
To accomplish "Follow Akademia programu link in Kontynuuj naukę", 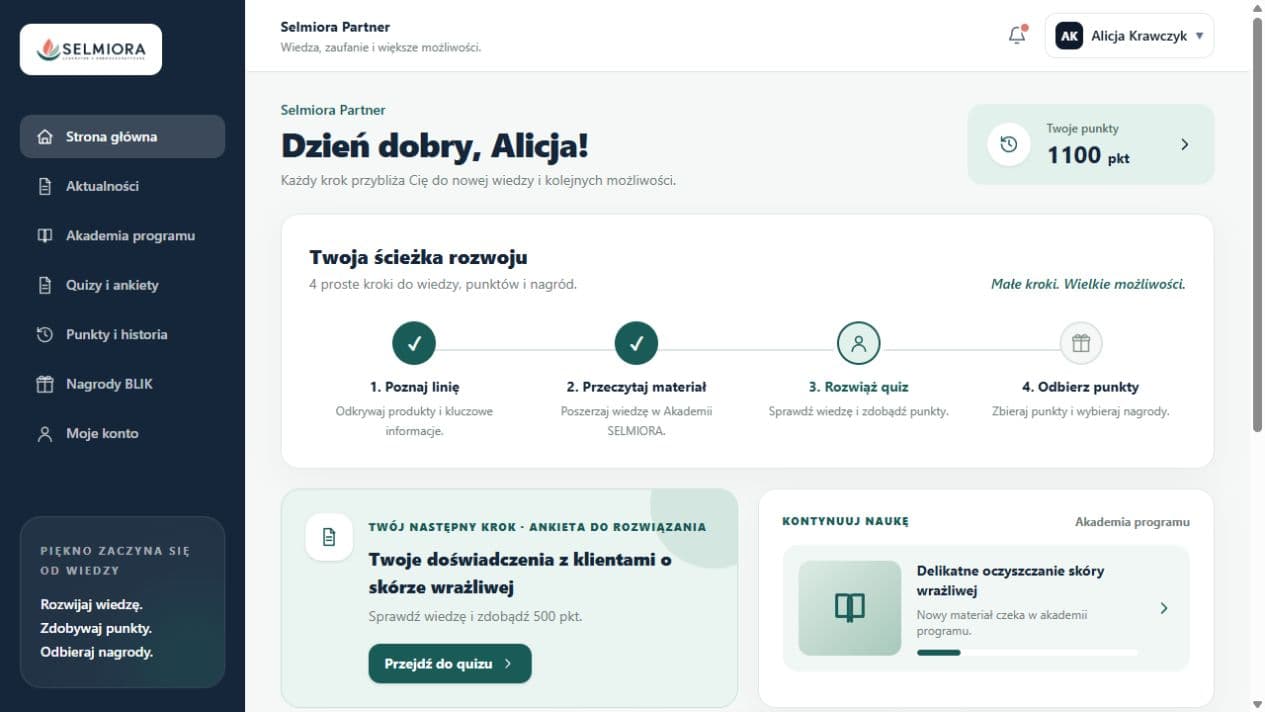I will 1132,522.
